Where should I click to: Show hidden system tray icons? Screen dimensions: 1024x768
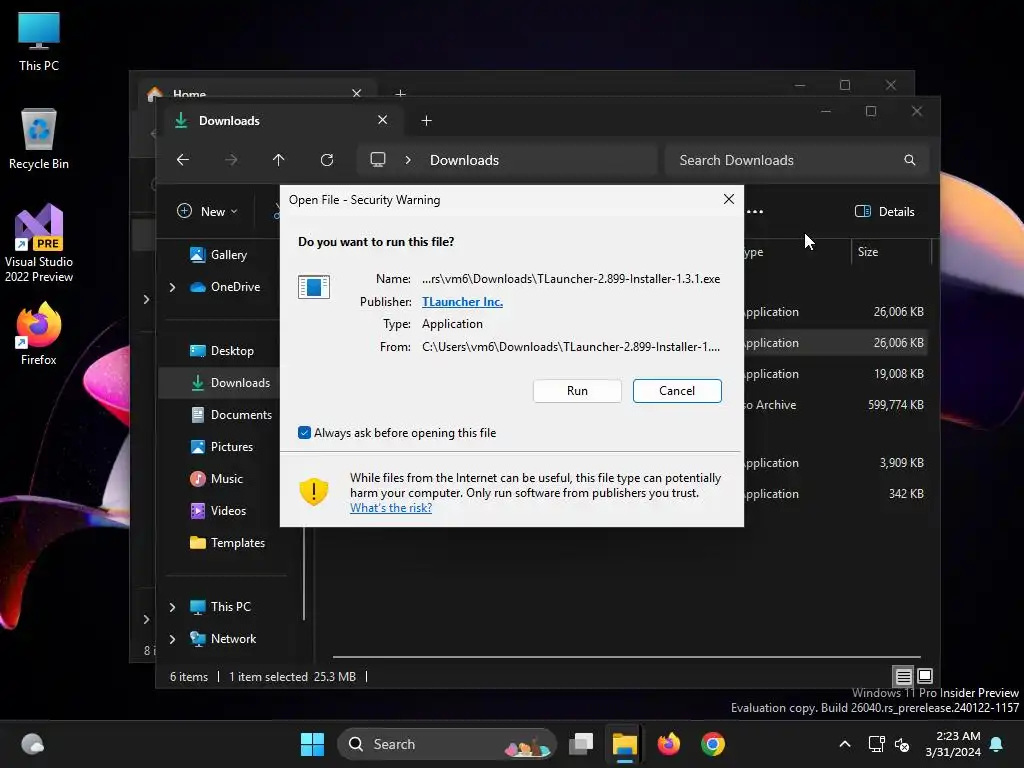[844, 744]
